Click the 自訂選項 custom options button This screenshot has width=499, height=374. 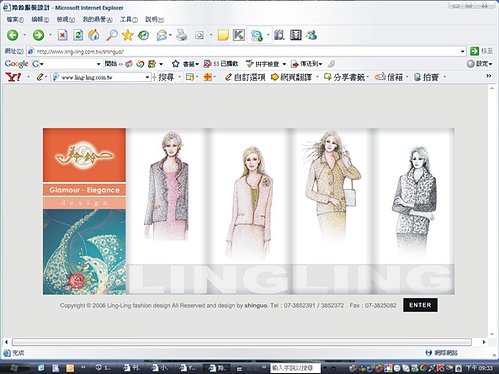(245, 77)
